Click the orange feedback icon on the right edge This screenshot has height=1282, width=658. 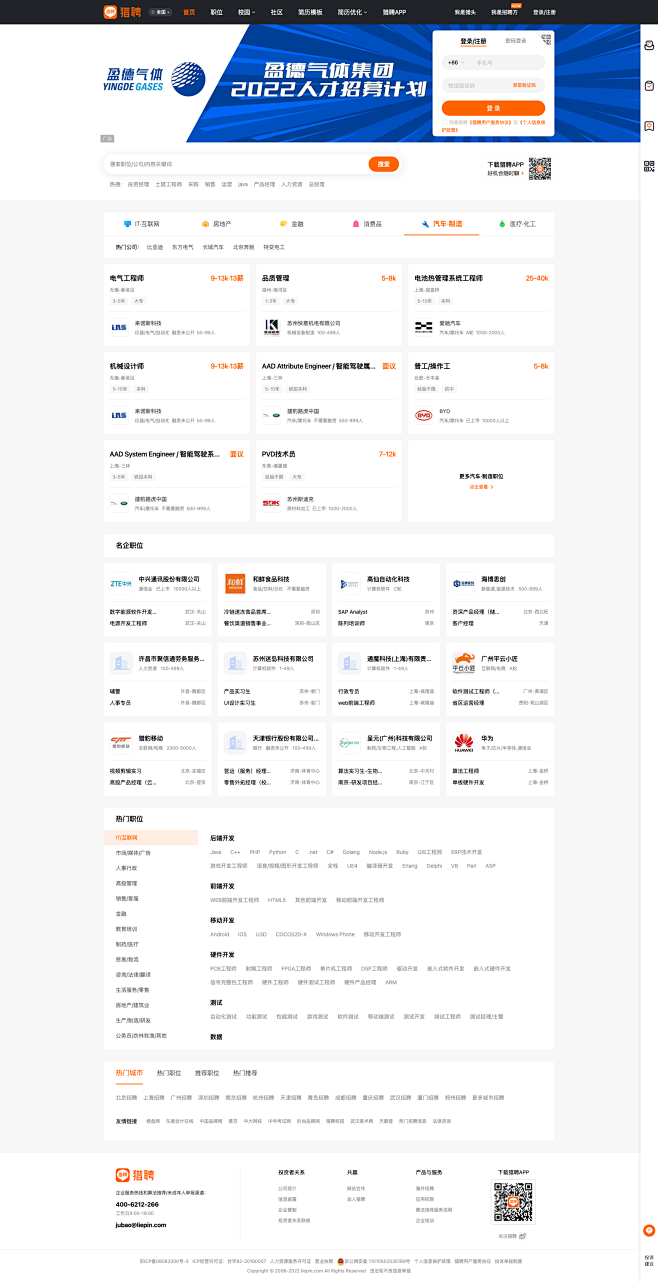tap(649, 1230)
